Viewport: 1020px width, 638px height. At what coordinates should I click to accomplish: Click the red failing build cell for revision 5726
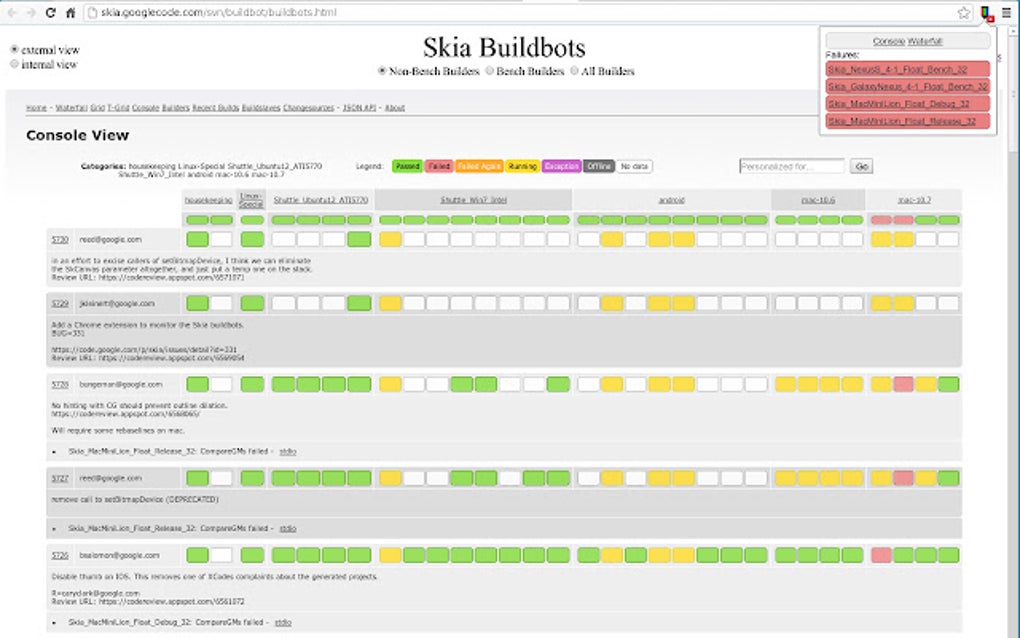click(x=882, y=557)
